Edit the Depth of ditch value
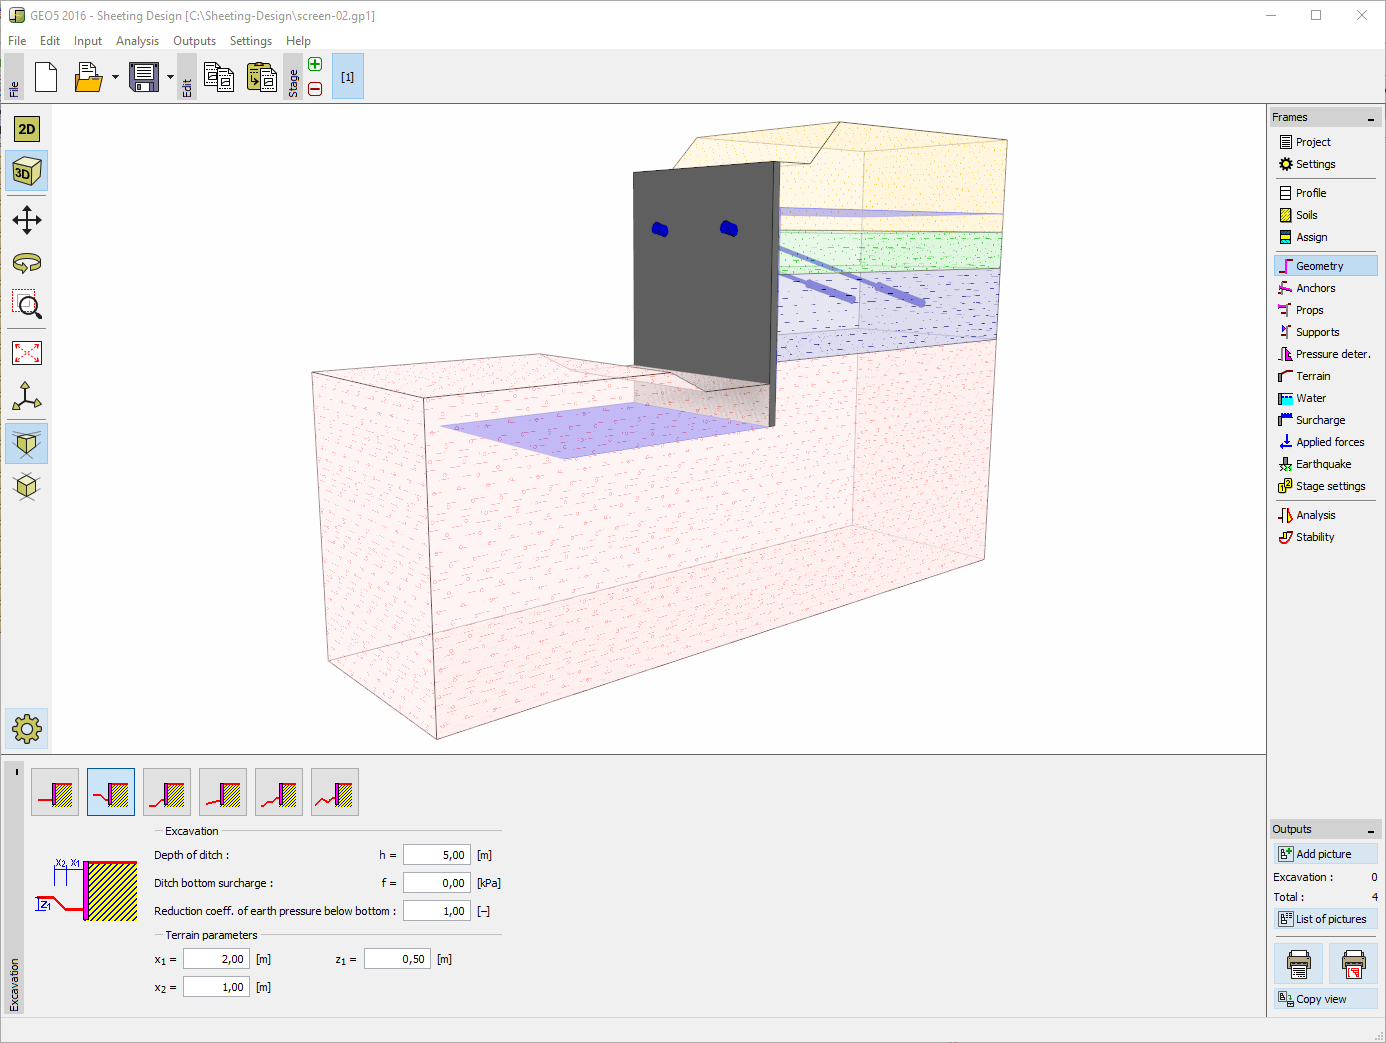Viewport: 1386px width, 1043px height. click(436, 854)
